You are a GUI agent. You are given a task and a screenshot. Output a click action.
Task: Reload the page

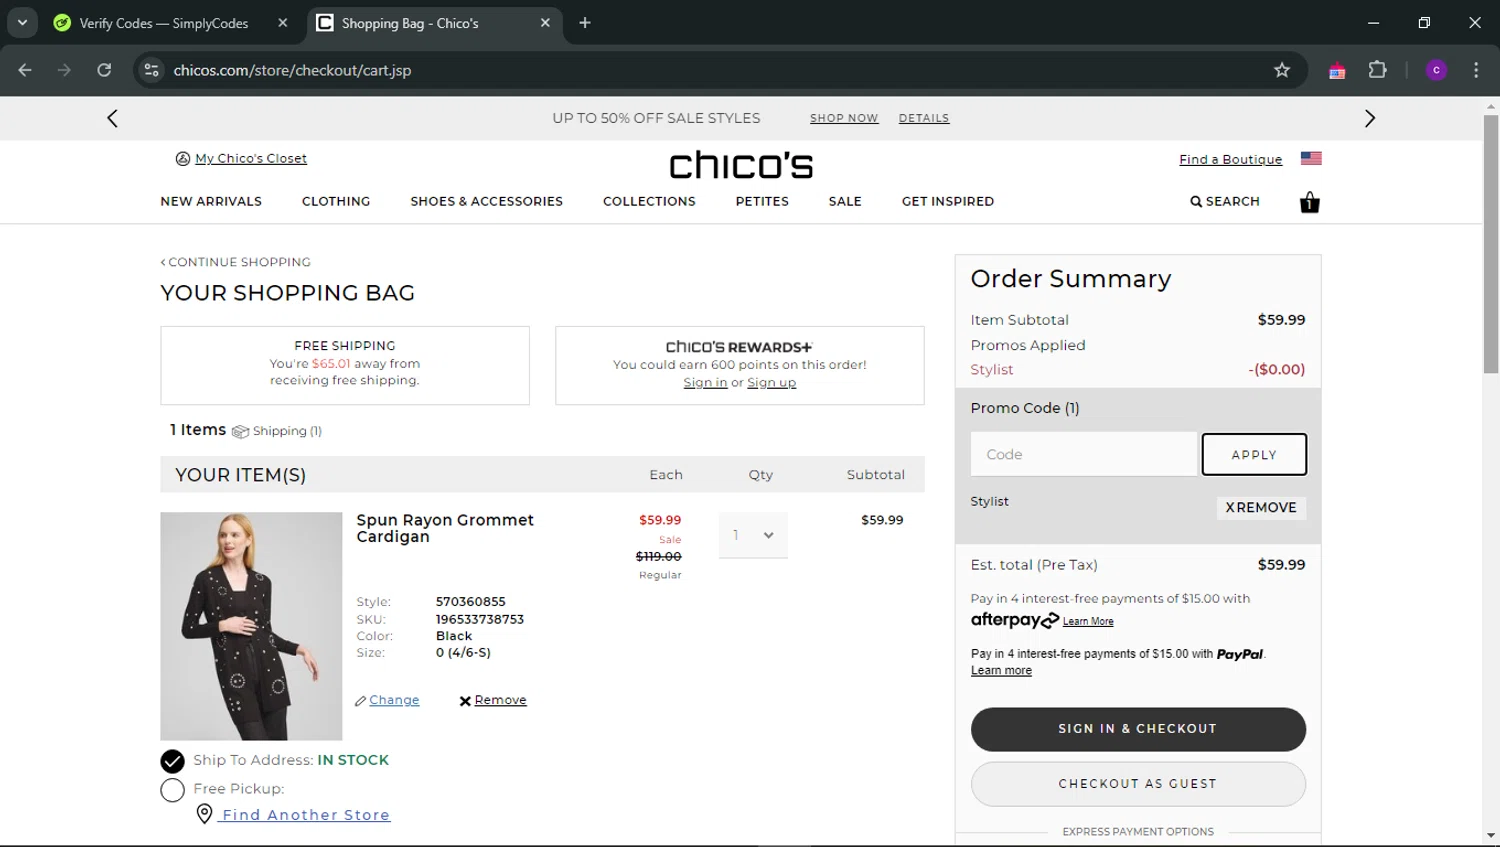point(104,70)
